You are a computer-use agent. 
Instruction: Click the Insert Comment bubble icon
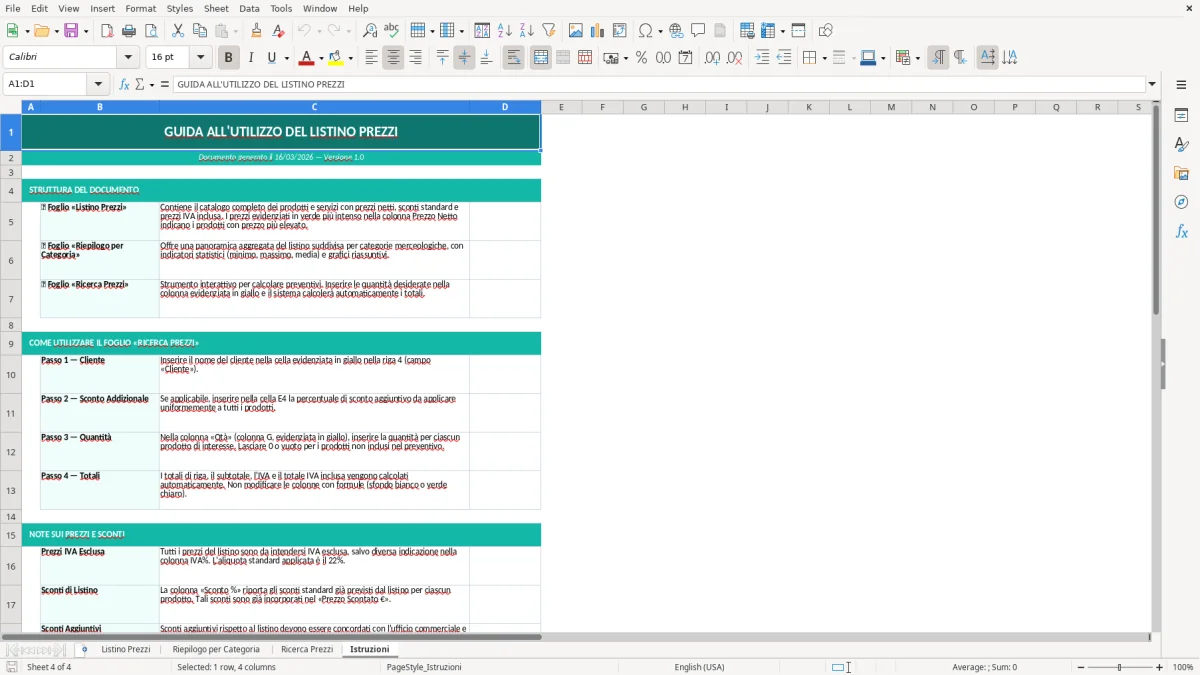pos(698,31)
